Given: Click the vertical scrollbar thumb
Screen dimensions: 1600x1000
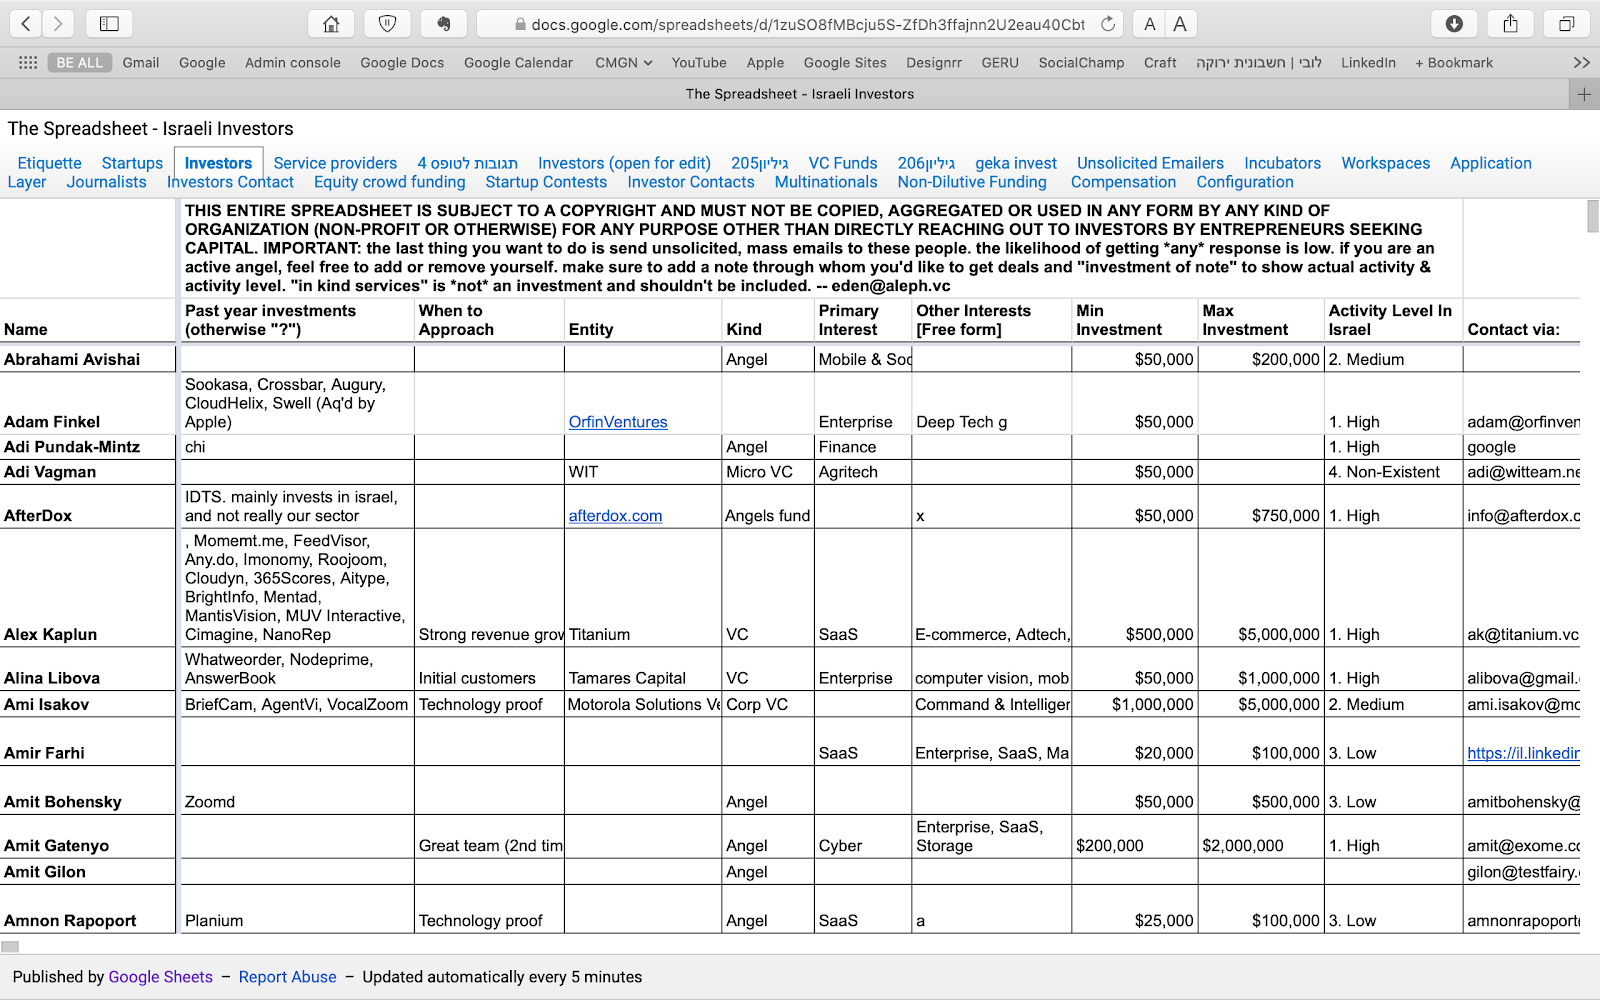Looking at the screenshot, I should tap(1592, 216).
